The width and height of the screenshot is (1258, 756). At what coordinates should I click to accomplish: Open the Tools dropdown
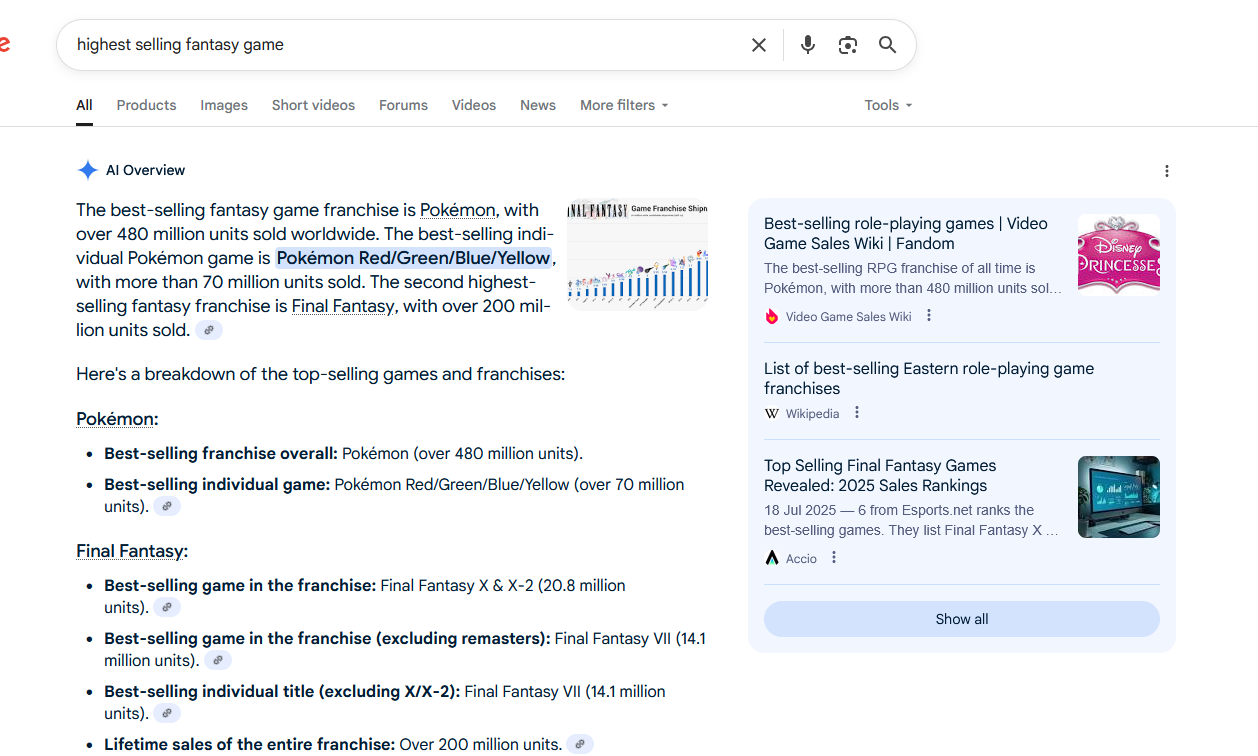889,105
